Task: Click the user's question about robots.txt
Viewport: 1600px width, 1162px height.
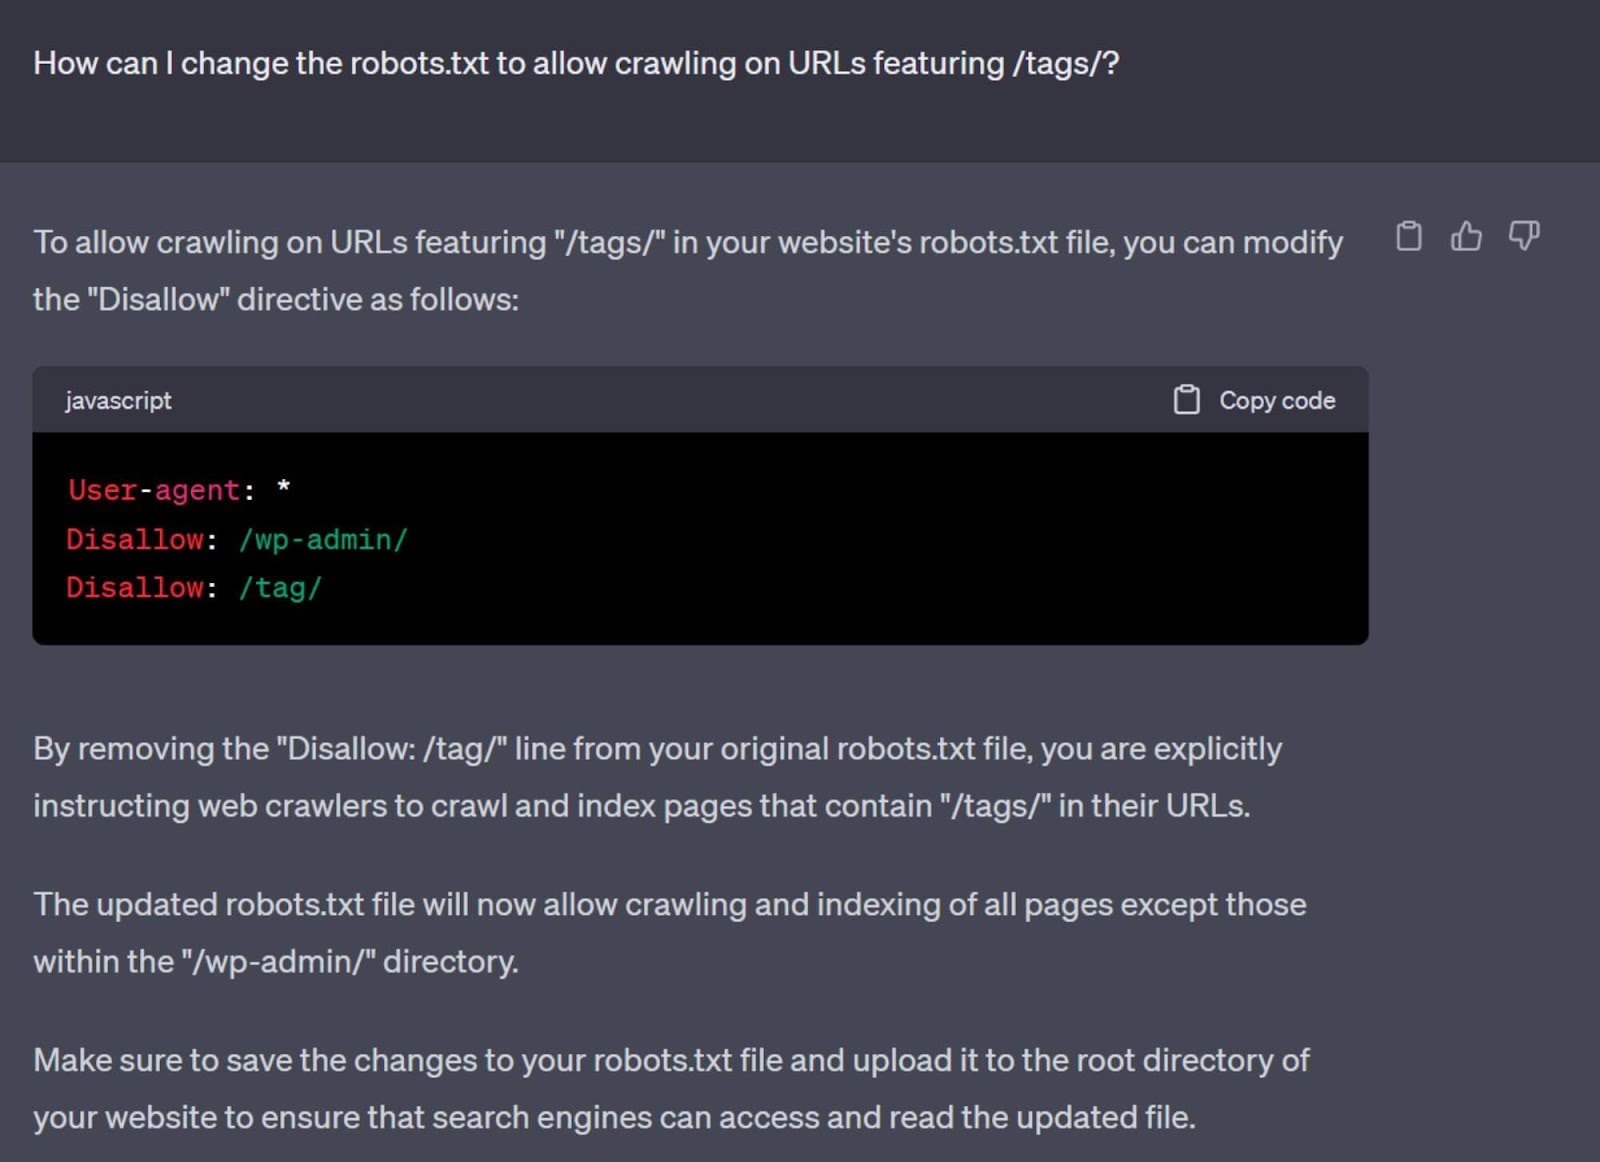Action: point(576,63)
